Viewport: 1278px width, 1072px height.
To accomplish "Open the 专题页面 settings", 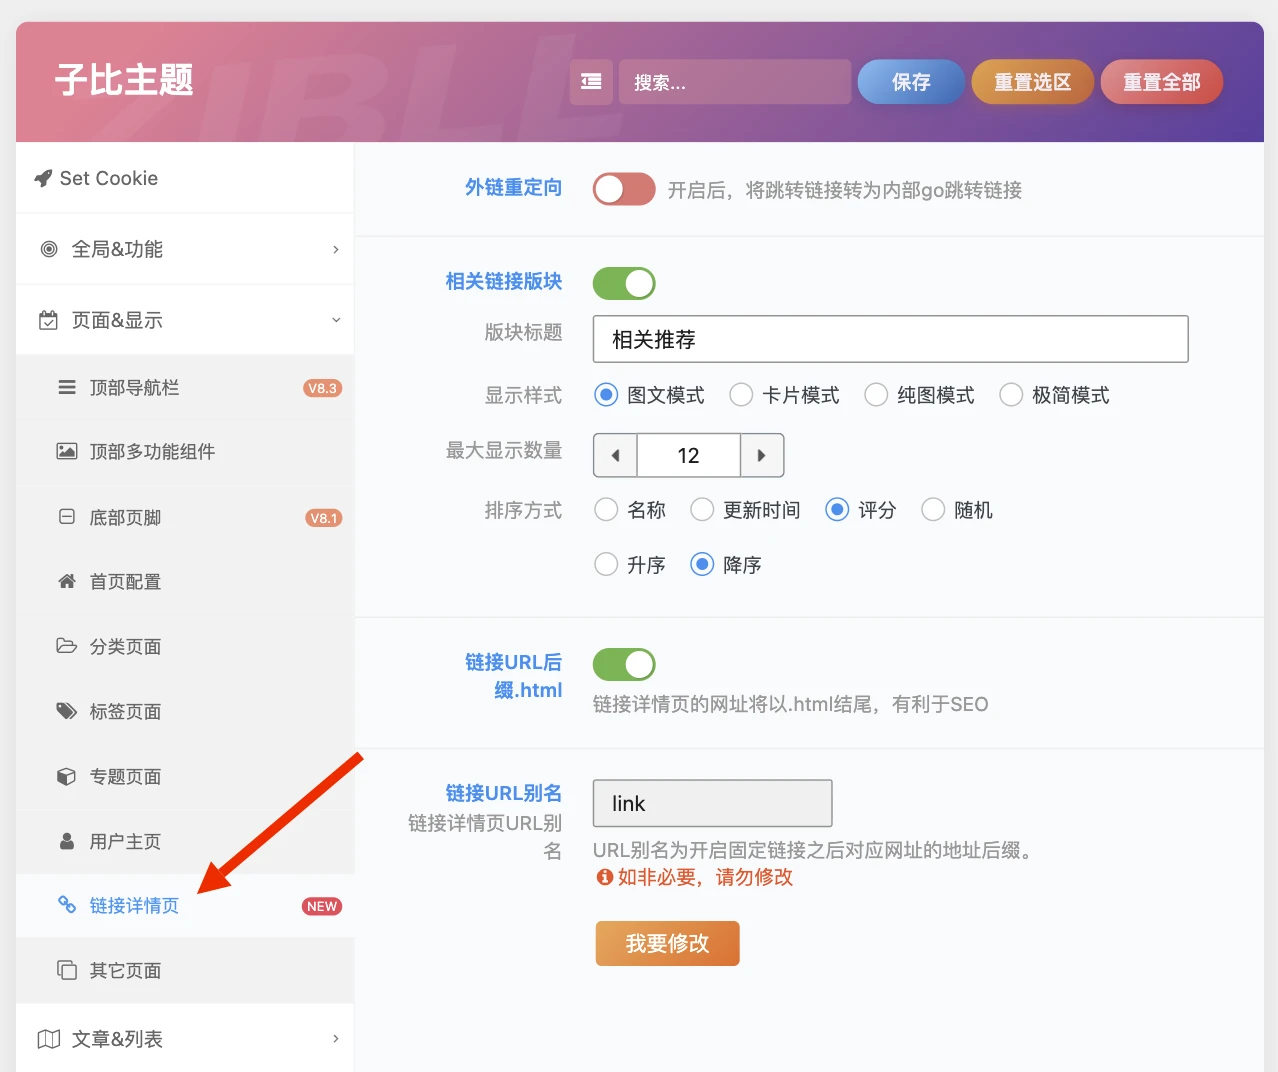I will click(x=185, y=776).
